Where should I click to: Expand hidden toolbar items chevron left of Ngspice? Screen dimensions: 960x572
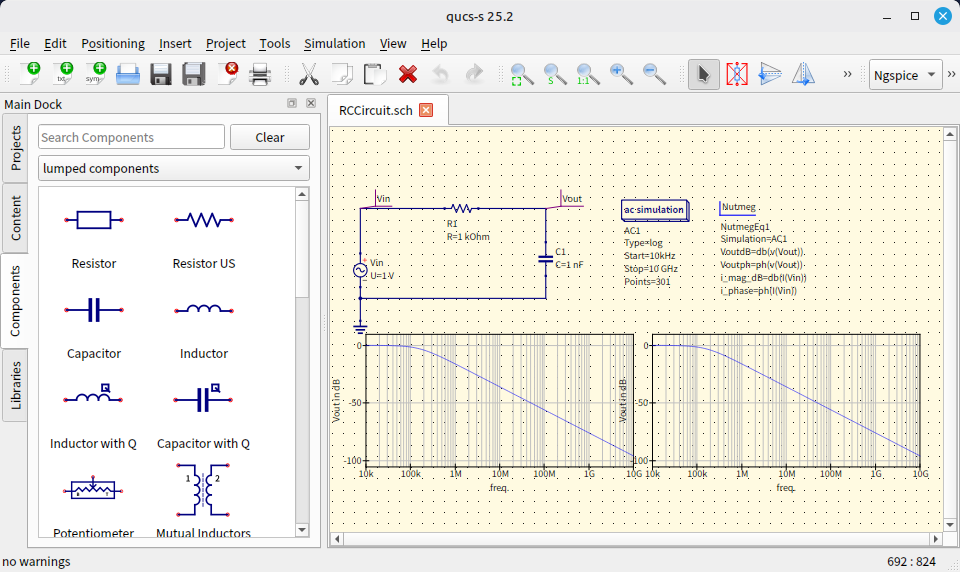[848, 75]
